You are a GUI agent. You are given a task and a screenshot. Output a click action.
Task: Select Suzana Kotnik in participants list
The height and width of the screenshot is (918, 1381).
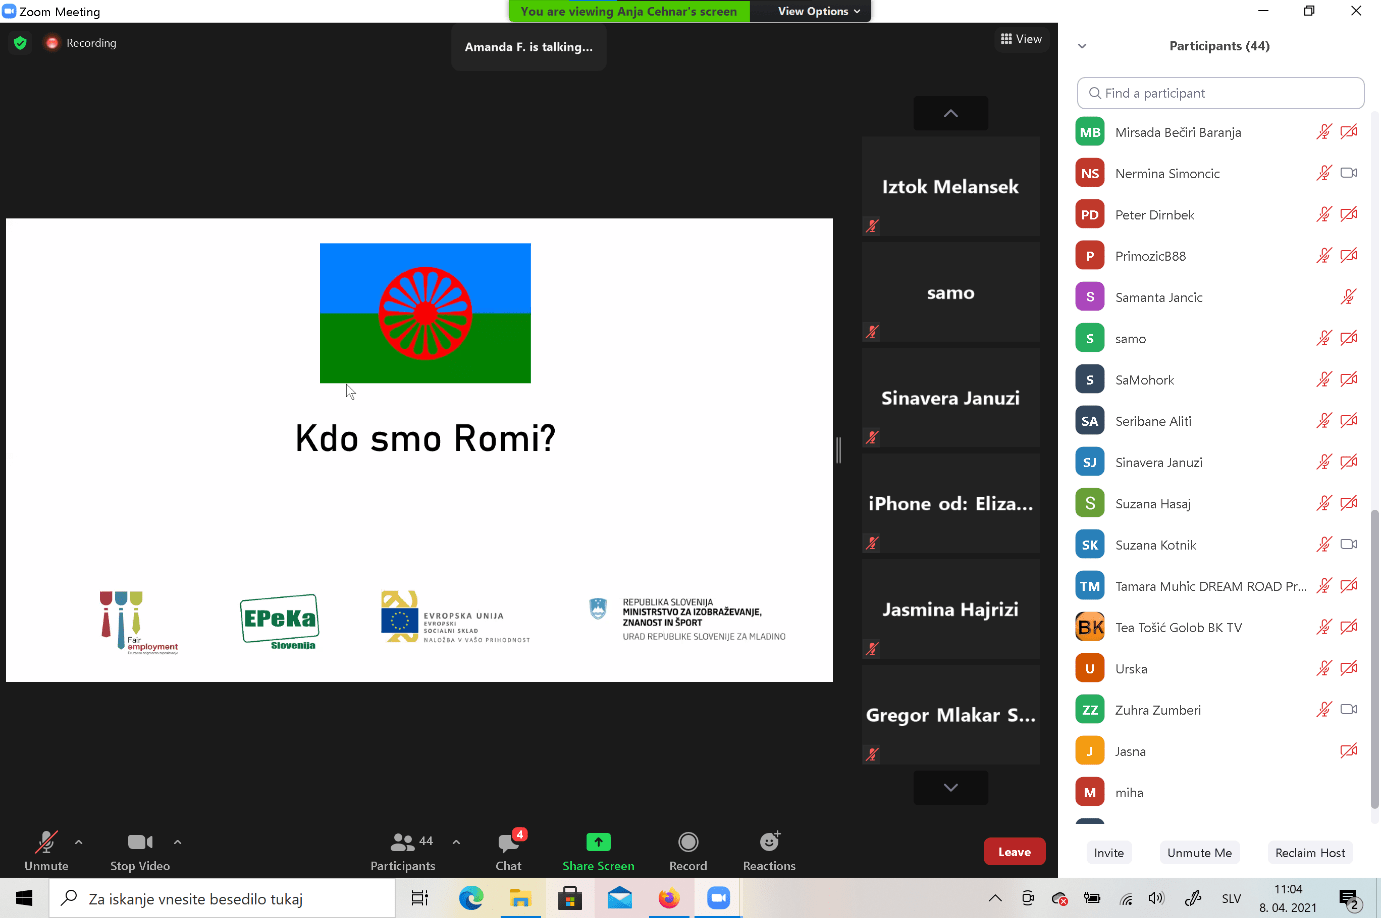[x=1155, y=545]
